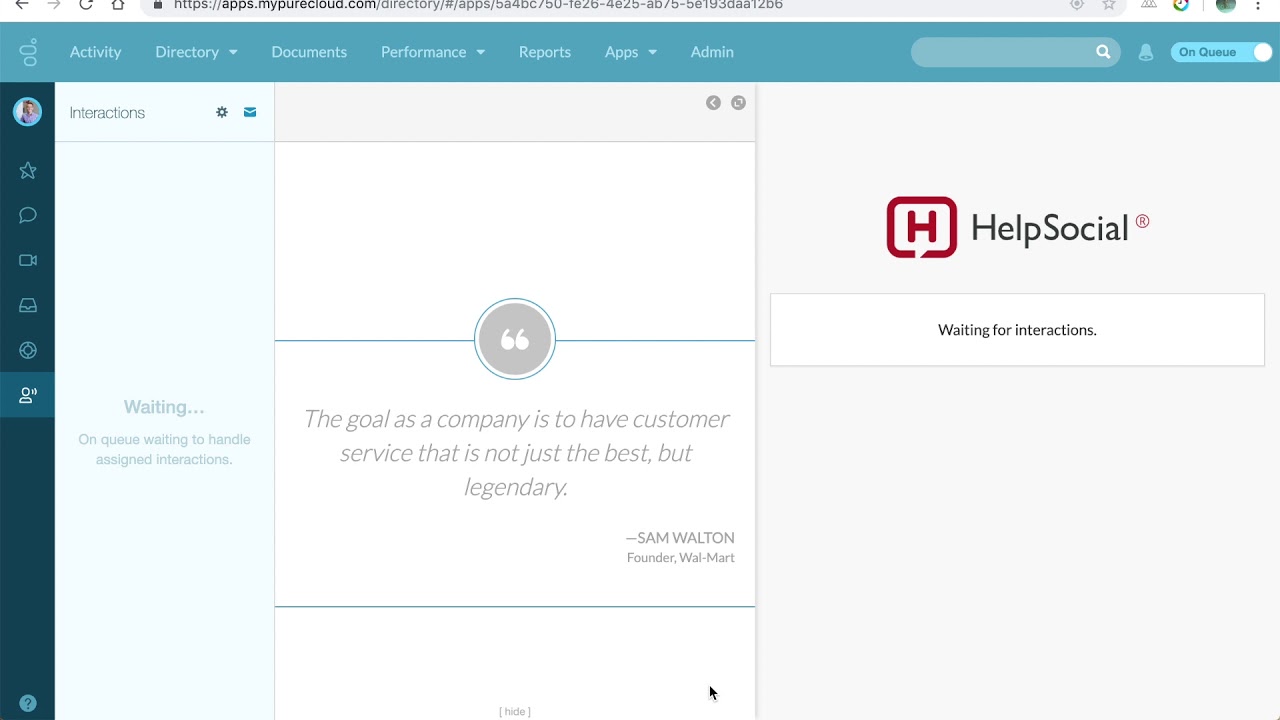Image resolution: width=1280 pixels, height=720 pixels.
Task: Open the Admin menu item
Action: 712,52
